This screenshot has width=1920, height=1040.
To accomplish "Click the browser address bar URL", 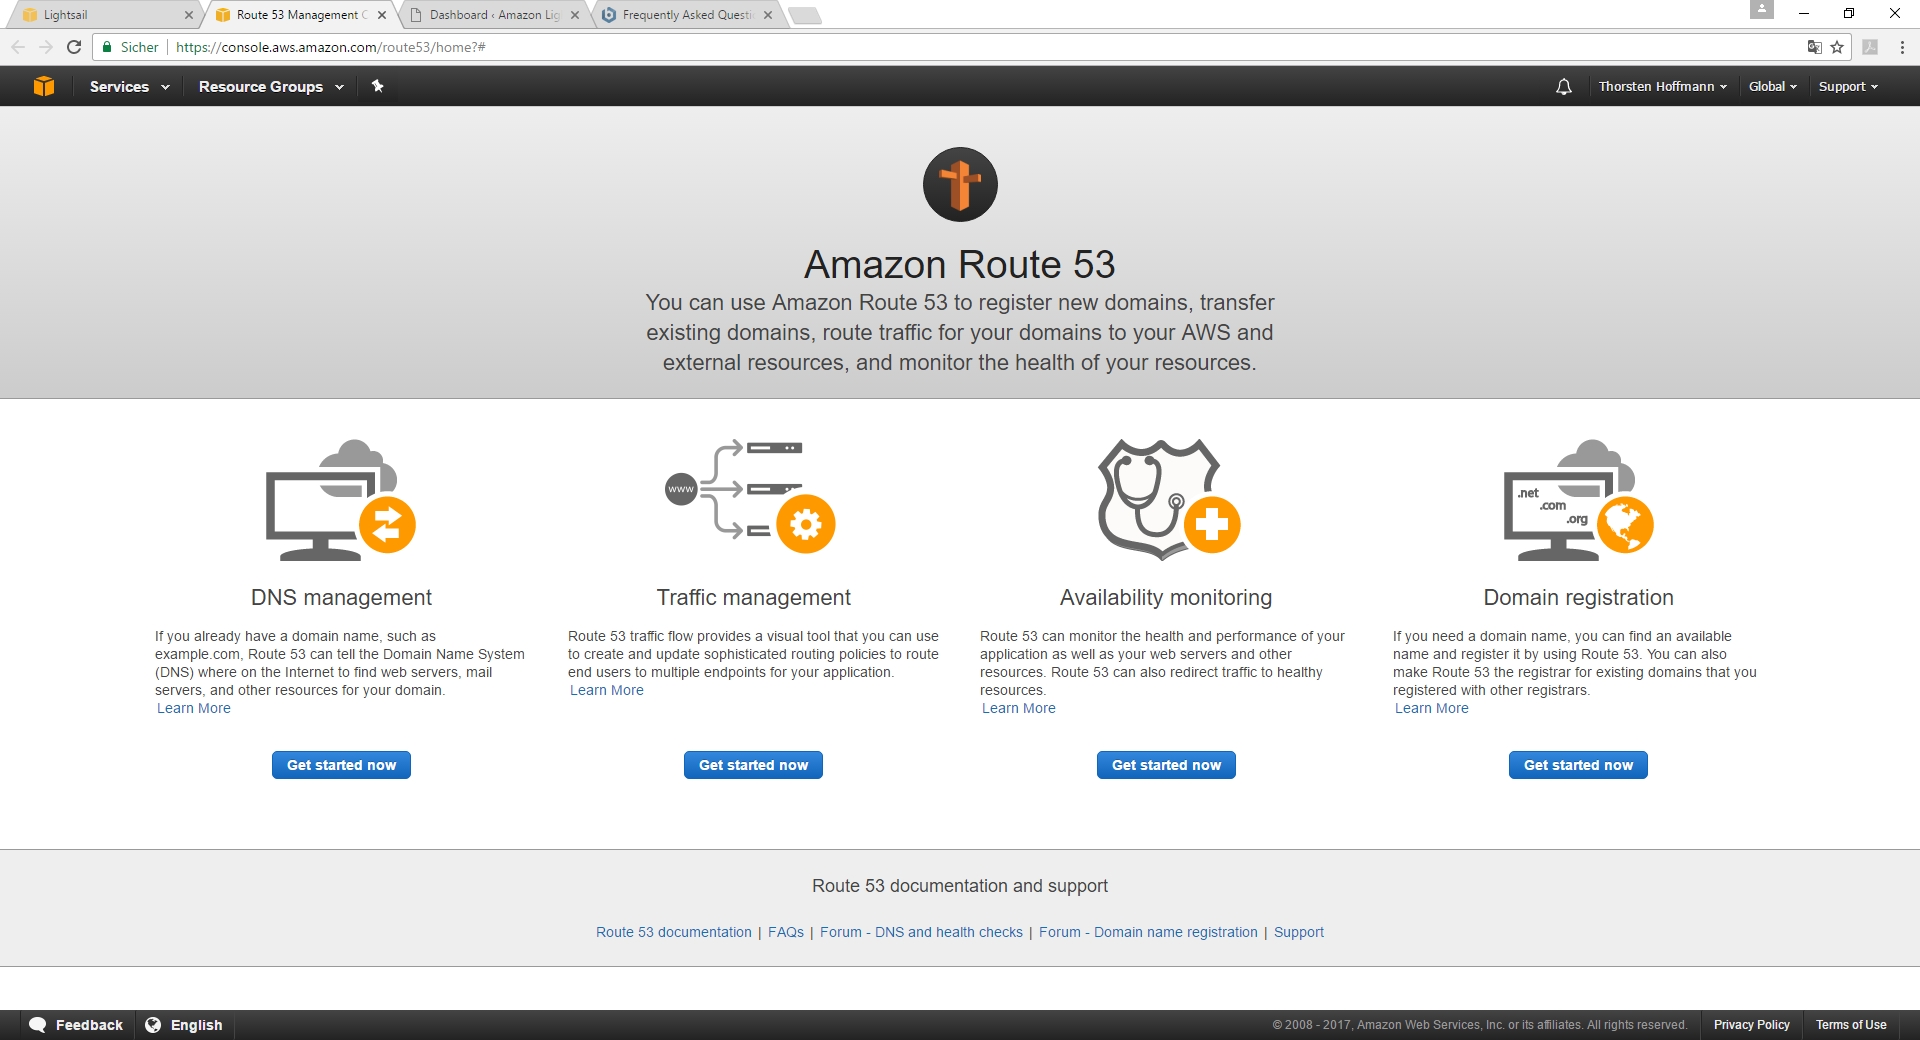I will point(331,47).
